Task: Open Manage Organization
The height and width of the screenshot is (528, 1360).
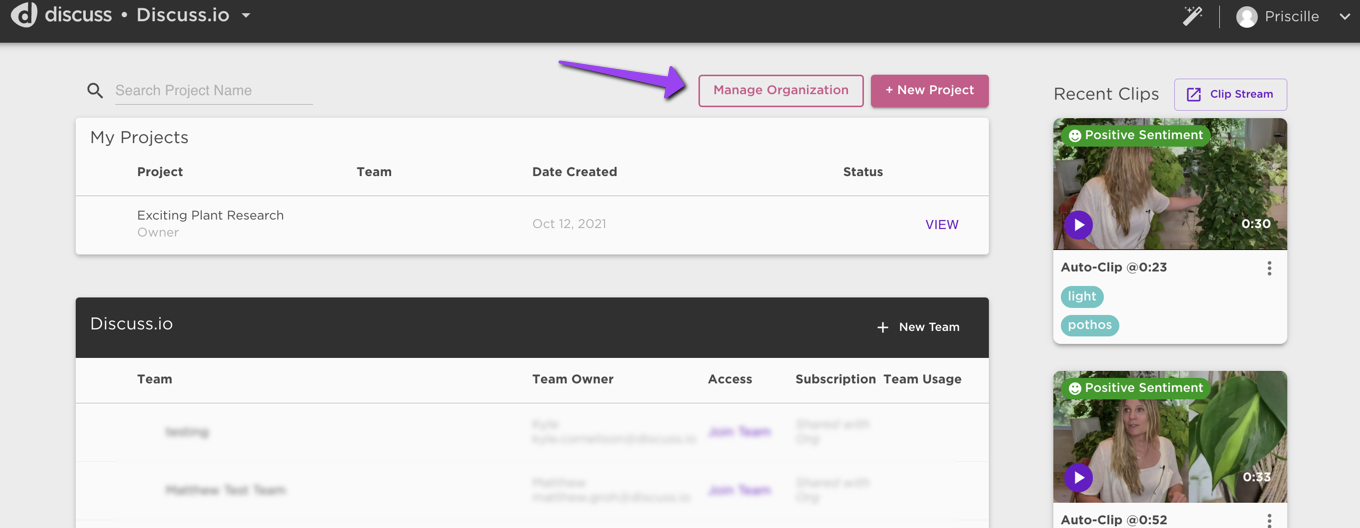Action: pyautogui.click(x=781, y=90)
